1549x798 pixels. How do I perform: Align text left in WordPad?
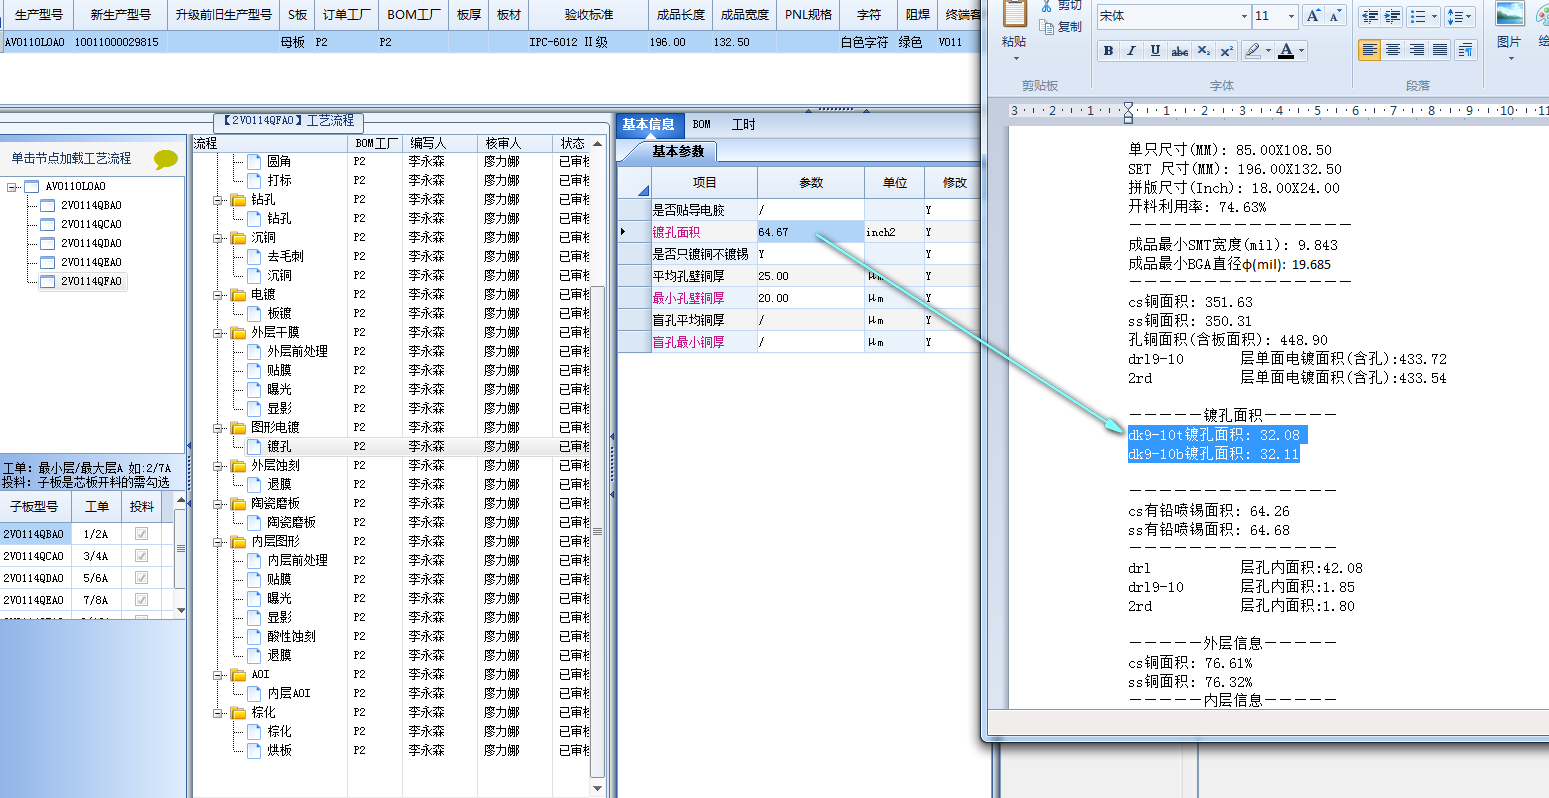coord(1369,50)
